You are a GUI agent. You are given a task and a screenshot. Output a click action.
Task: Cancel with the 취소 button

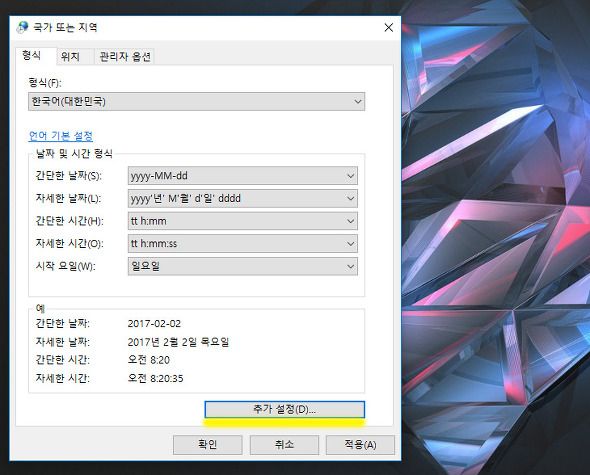284,445
